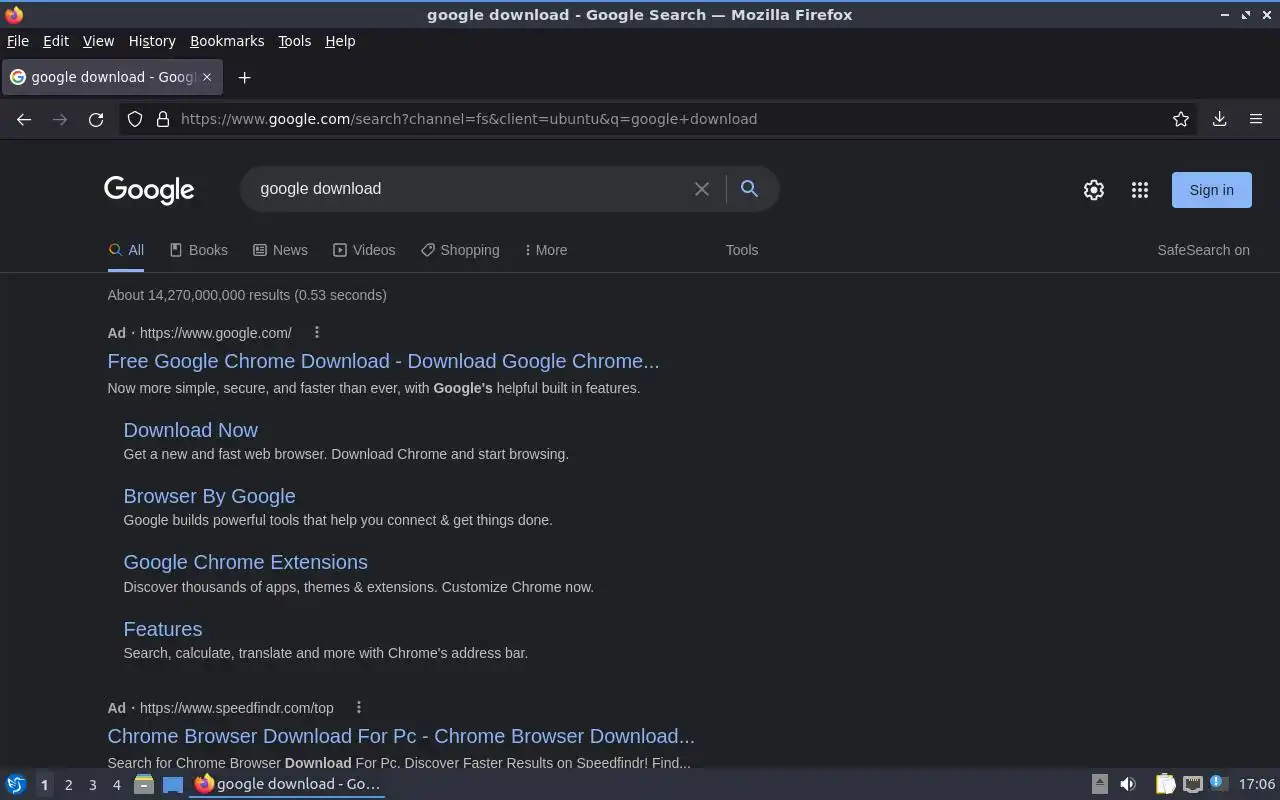Open the Google apps grid

point(1140,190)
